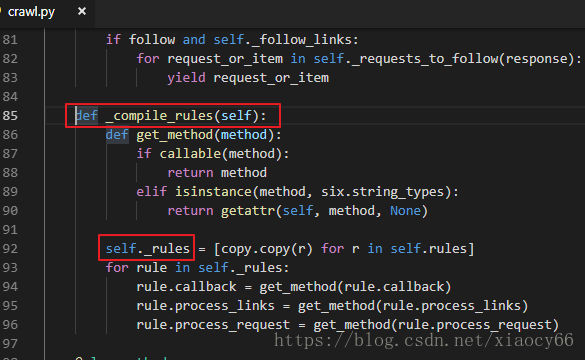This screenshot has height=360, width=585.
Task: Click 'rule.callback' at start of line 94
Action: (x=186, y=287)
